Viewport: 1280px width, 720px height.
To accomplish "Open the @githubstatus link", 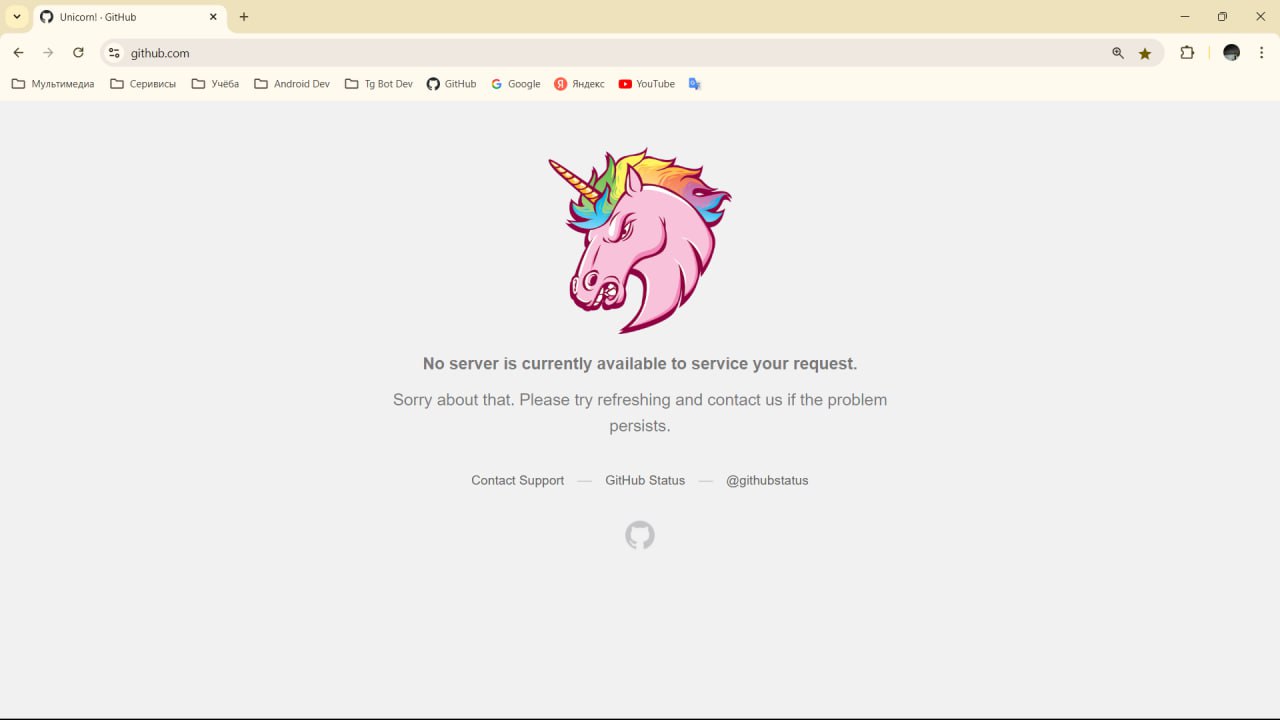I will [x=767, y=480].
